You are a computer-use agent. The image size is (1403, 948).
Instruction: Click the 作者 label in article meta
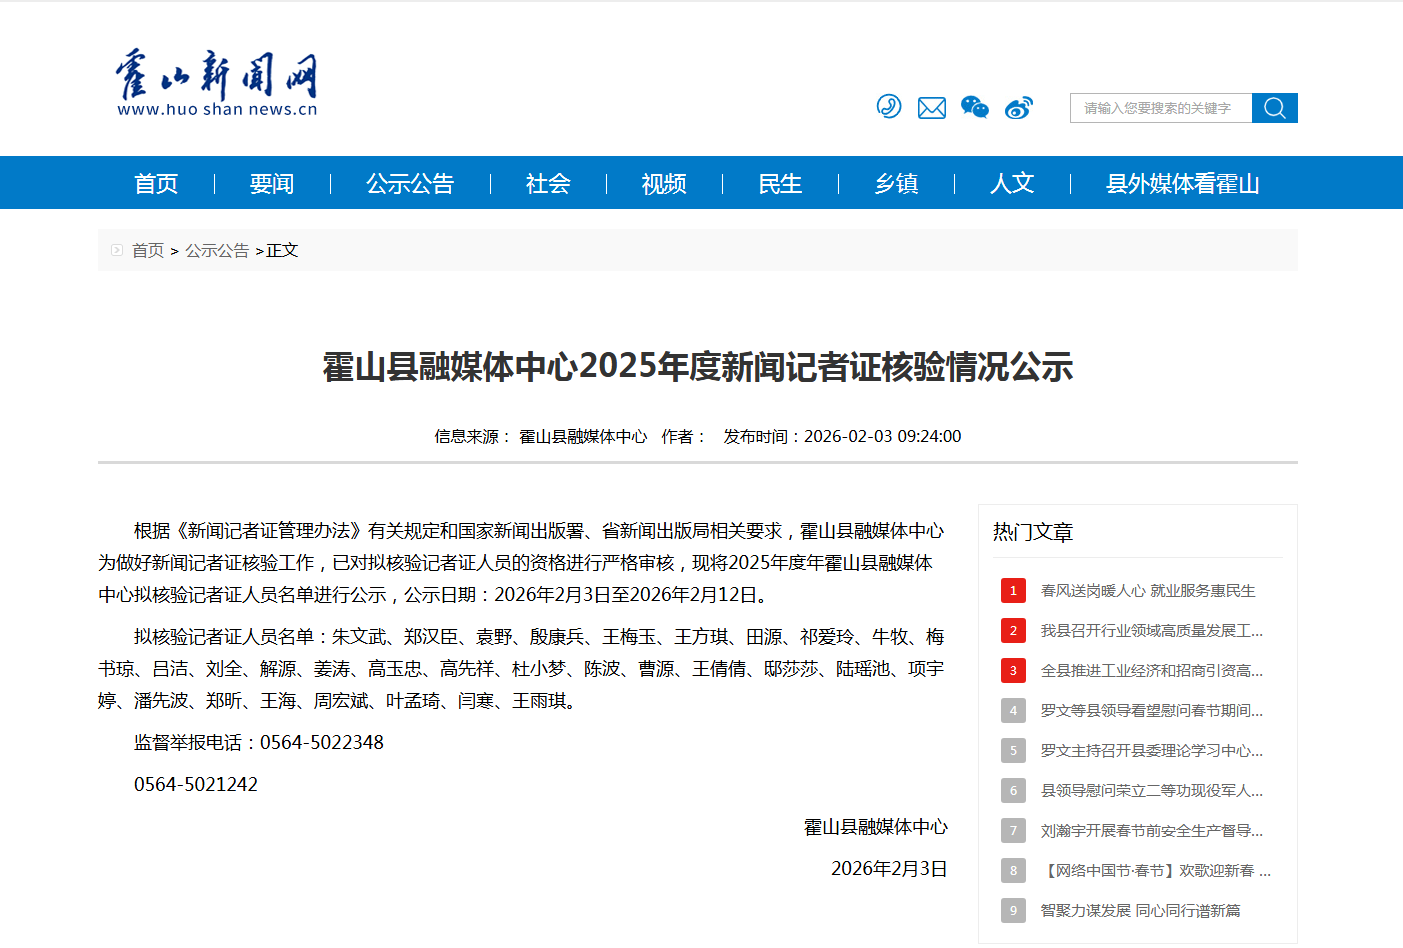click(x=684, y=437)
